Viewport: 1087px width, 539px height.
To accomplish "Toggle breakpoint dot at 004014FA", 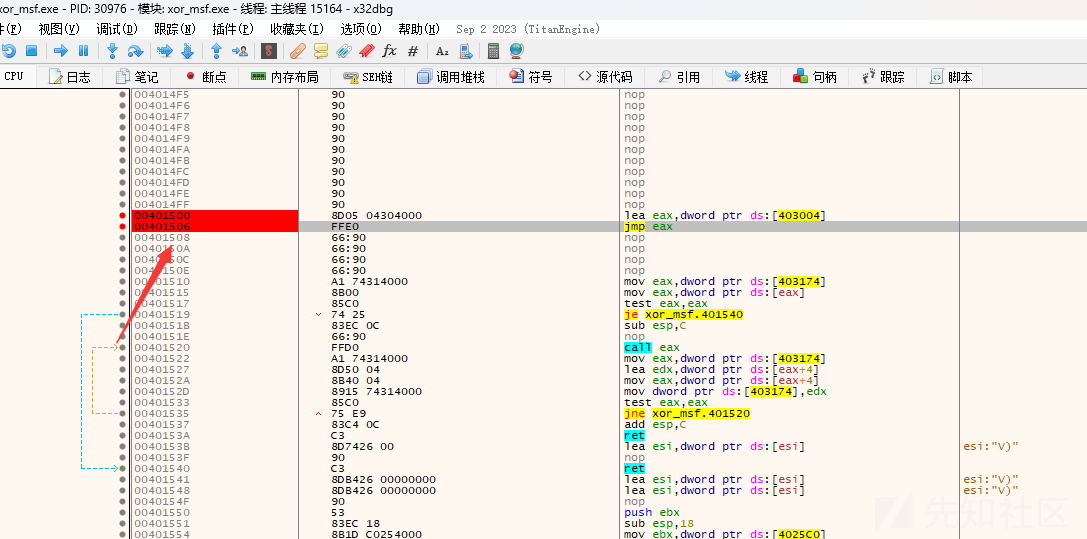I will (123, 149).
